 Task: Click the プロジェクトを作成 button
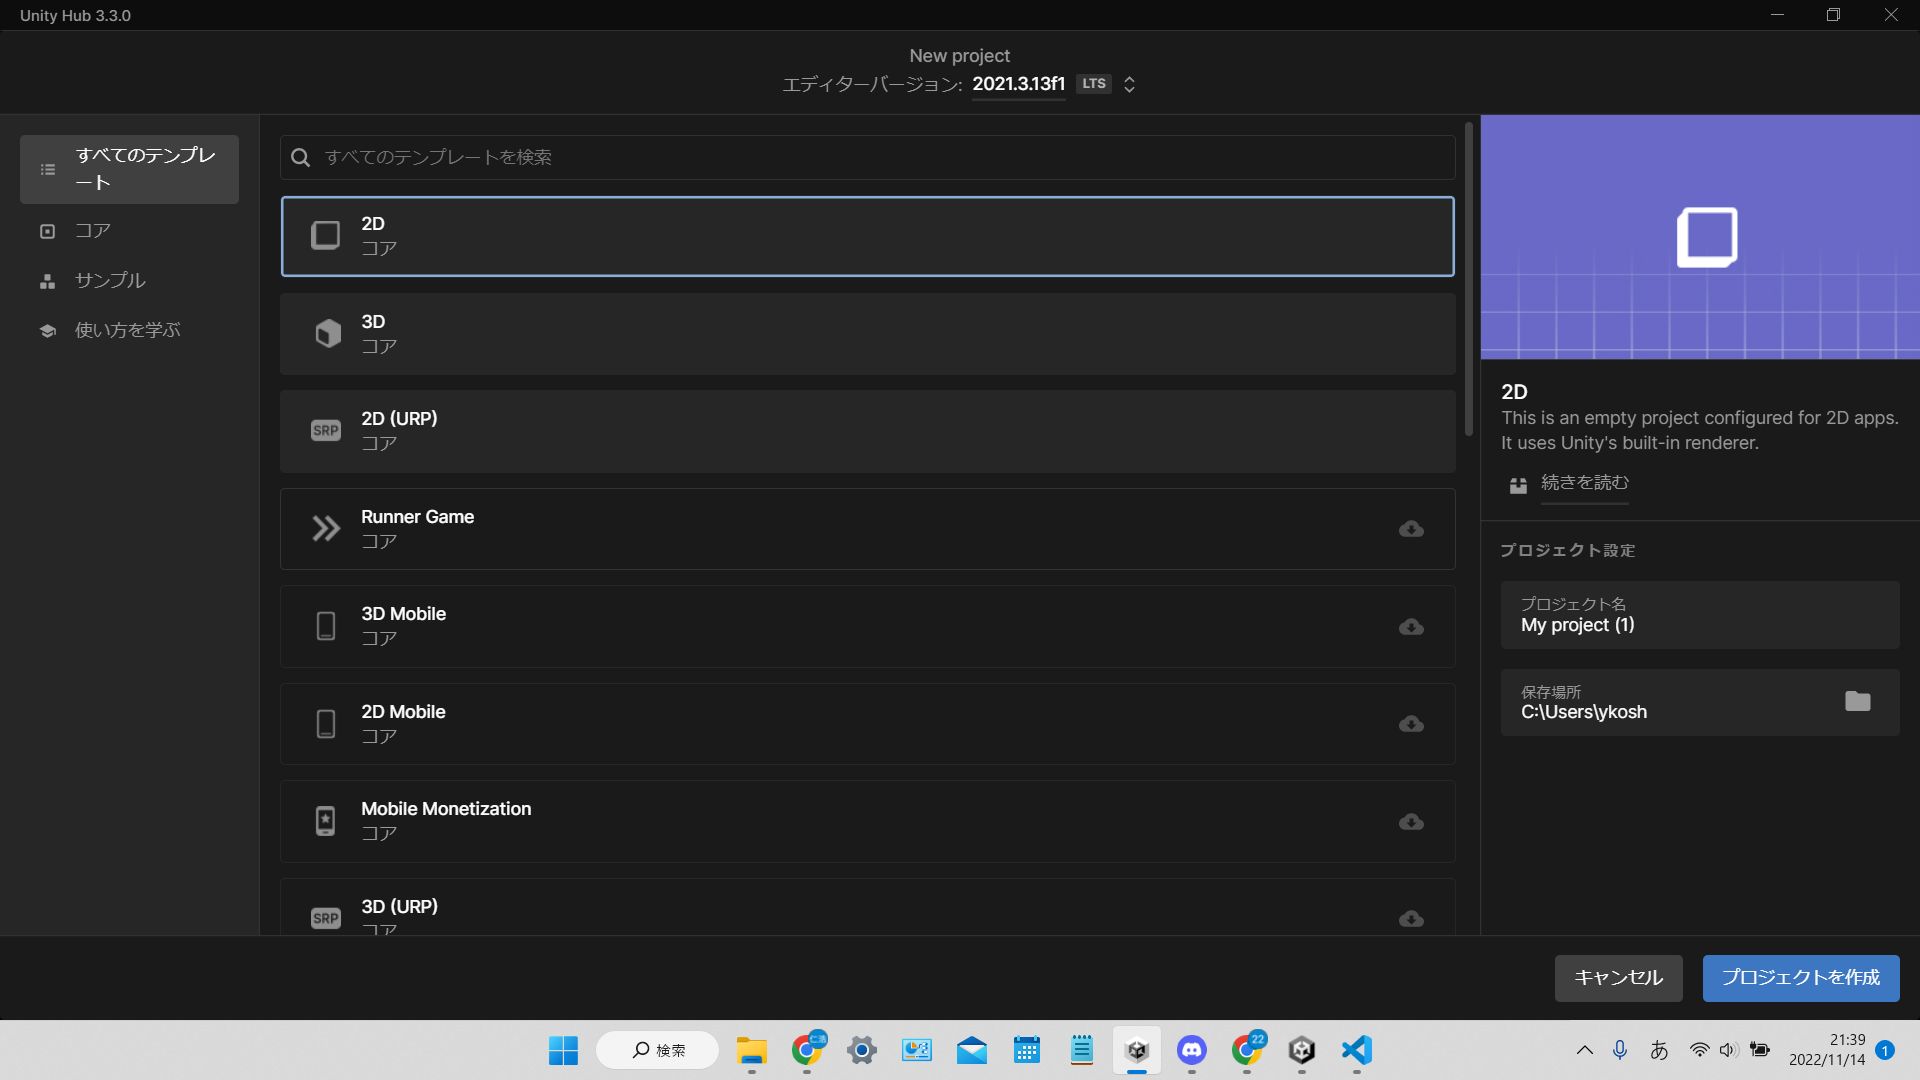point(1800,978)
